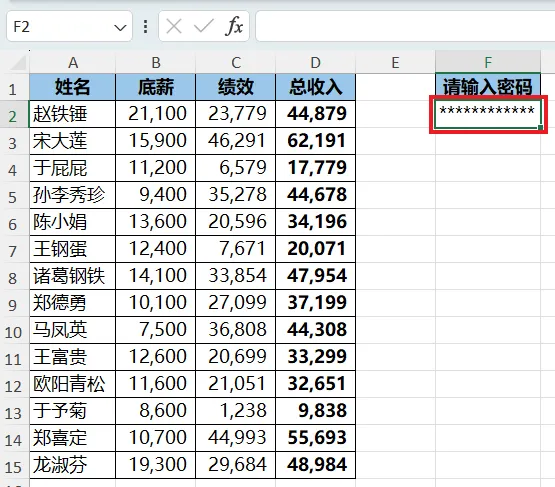
Task: Click the three-dot formula bar resize handle
Action: (145, 27)
